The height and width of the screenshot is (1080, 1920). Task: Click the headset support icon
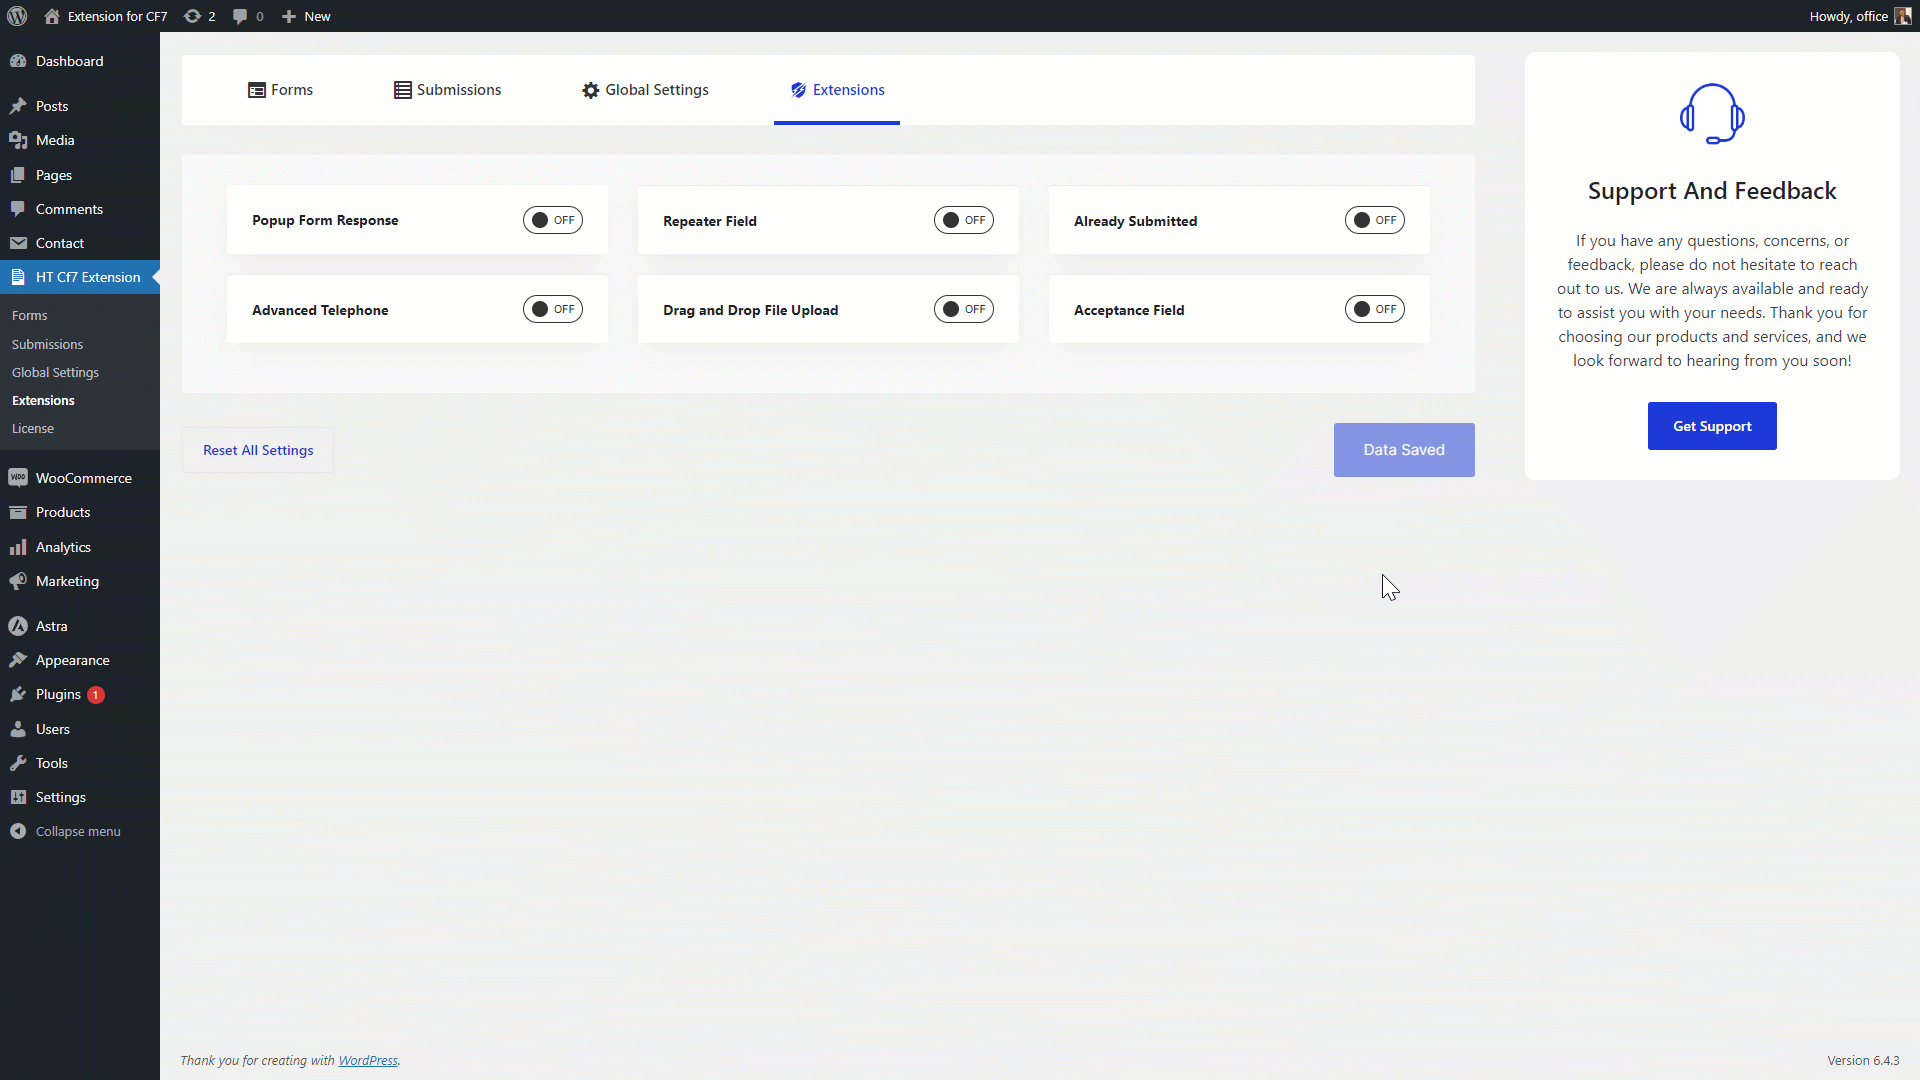click(1712, 114)
